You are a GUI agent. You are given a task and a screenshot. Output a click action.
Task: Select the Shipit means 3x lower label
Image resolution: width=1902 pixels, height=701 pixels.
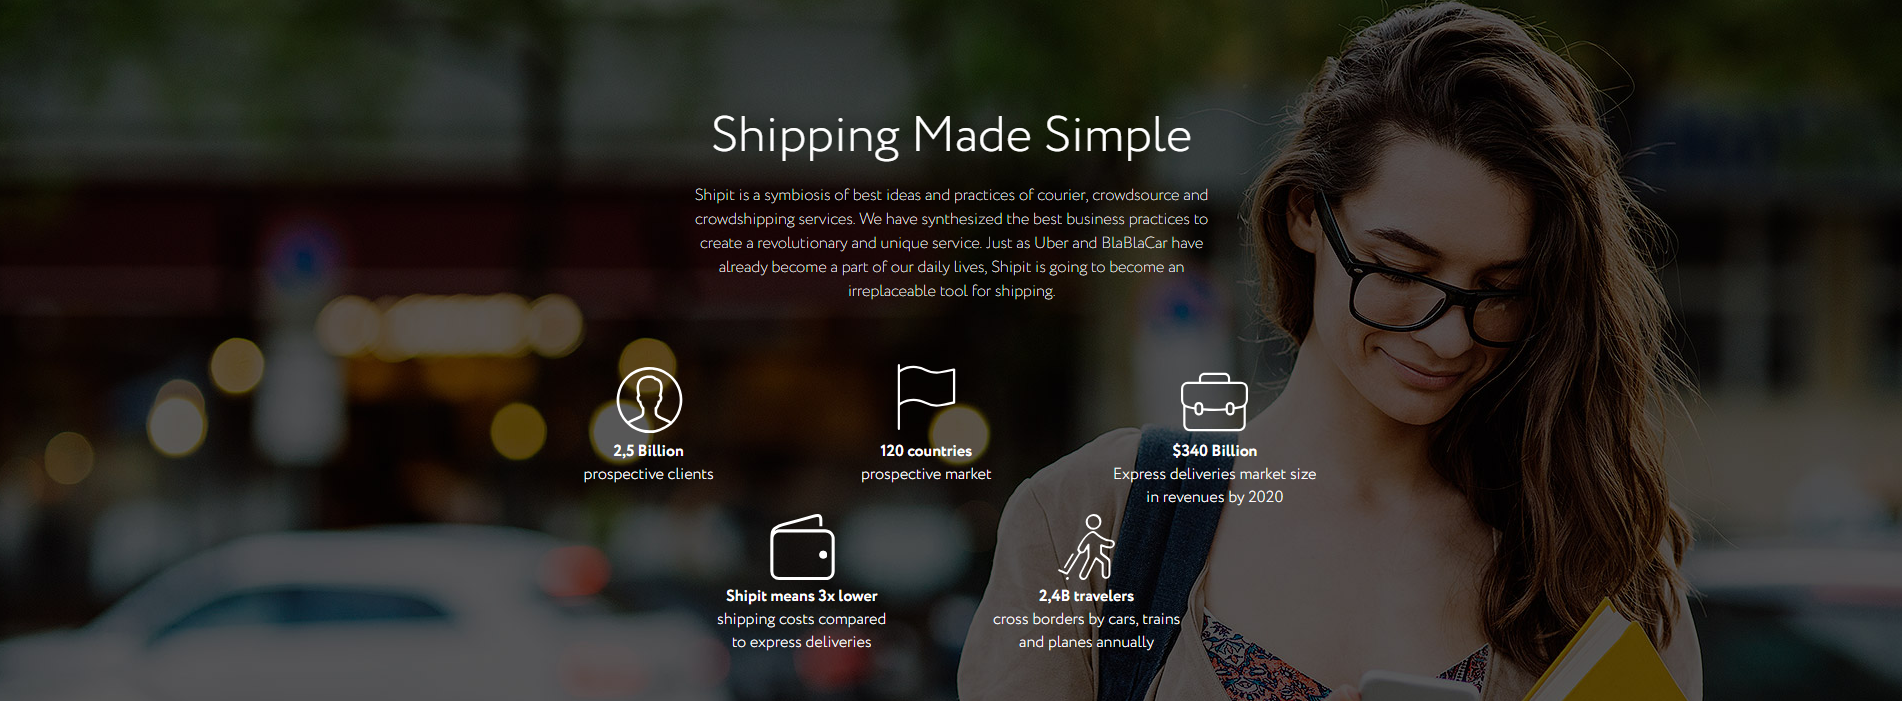[802, 596]
